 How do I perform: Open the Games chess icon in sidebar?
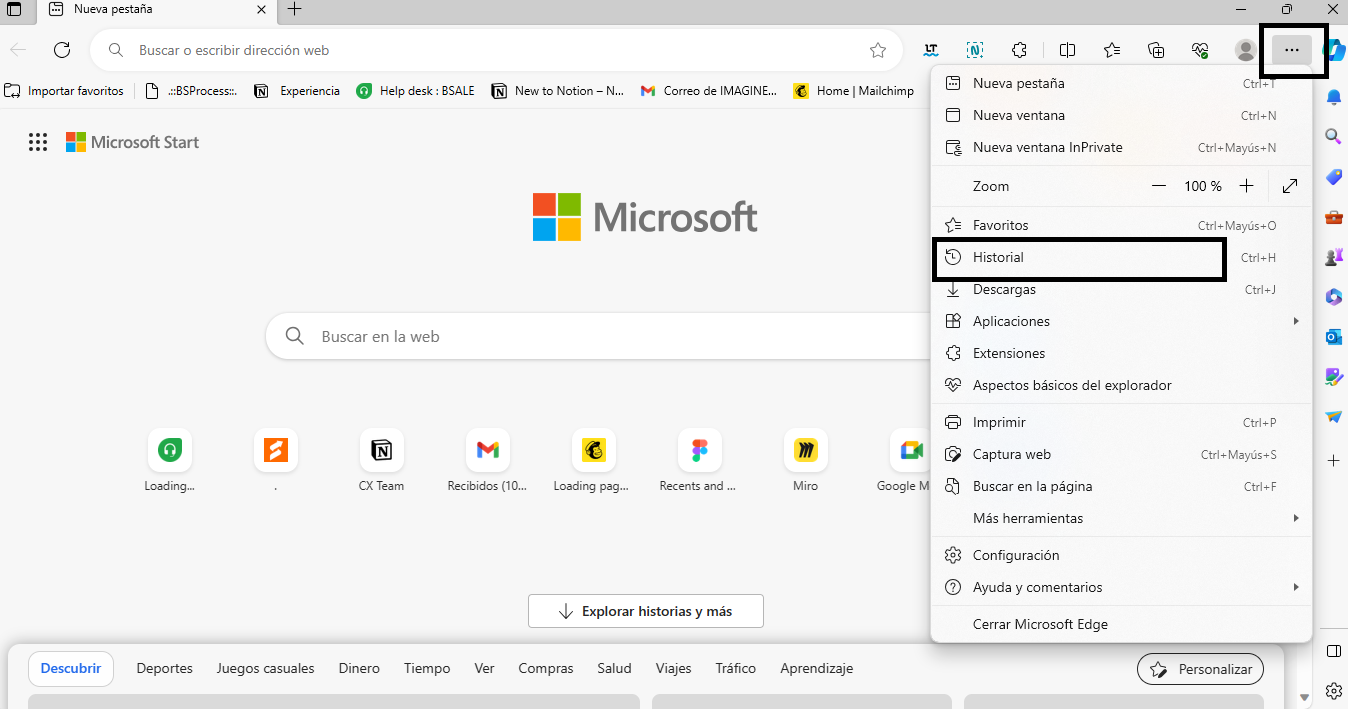pyautogui.click(x=1334, y=257)
